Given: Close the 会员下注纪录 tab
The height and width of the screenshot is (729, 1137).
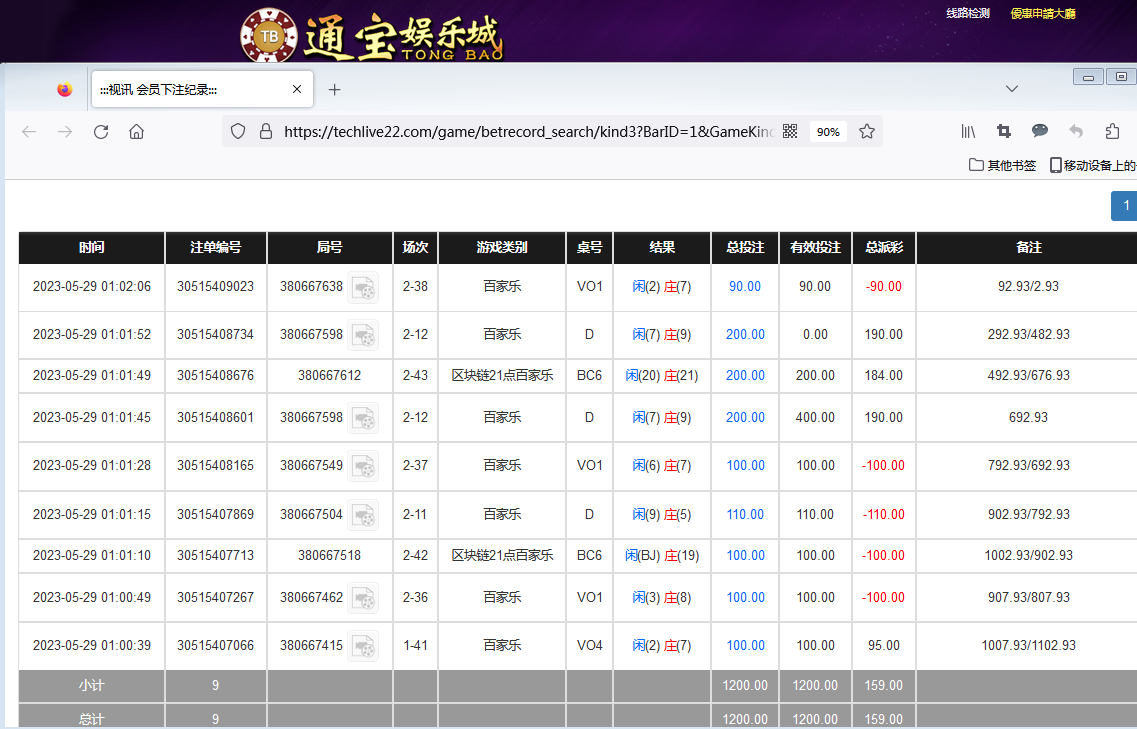Looking at the screenshot, I should 297,89.
